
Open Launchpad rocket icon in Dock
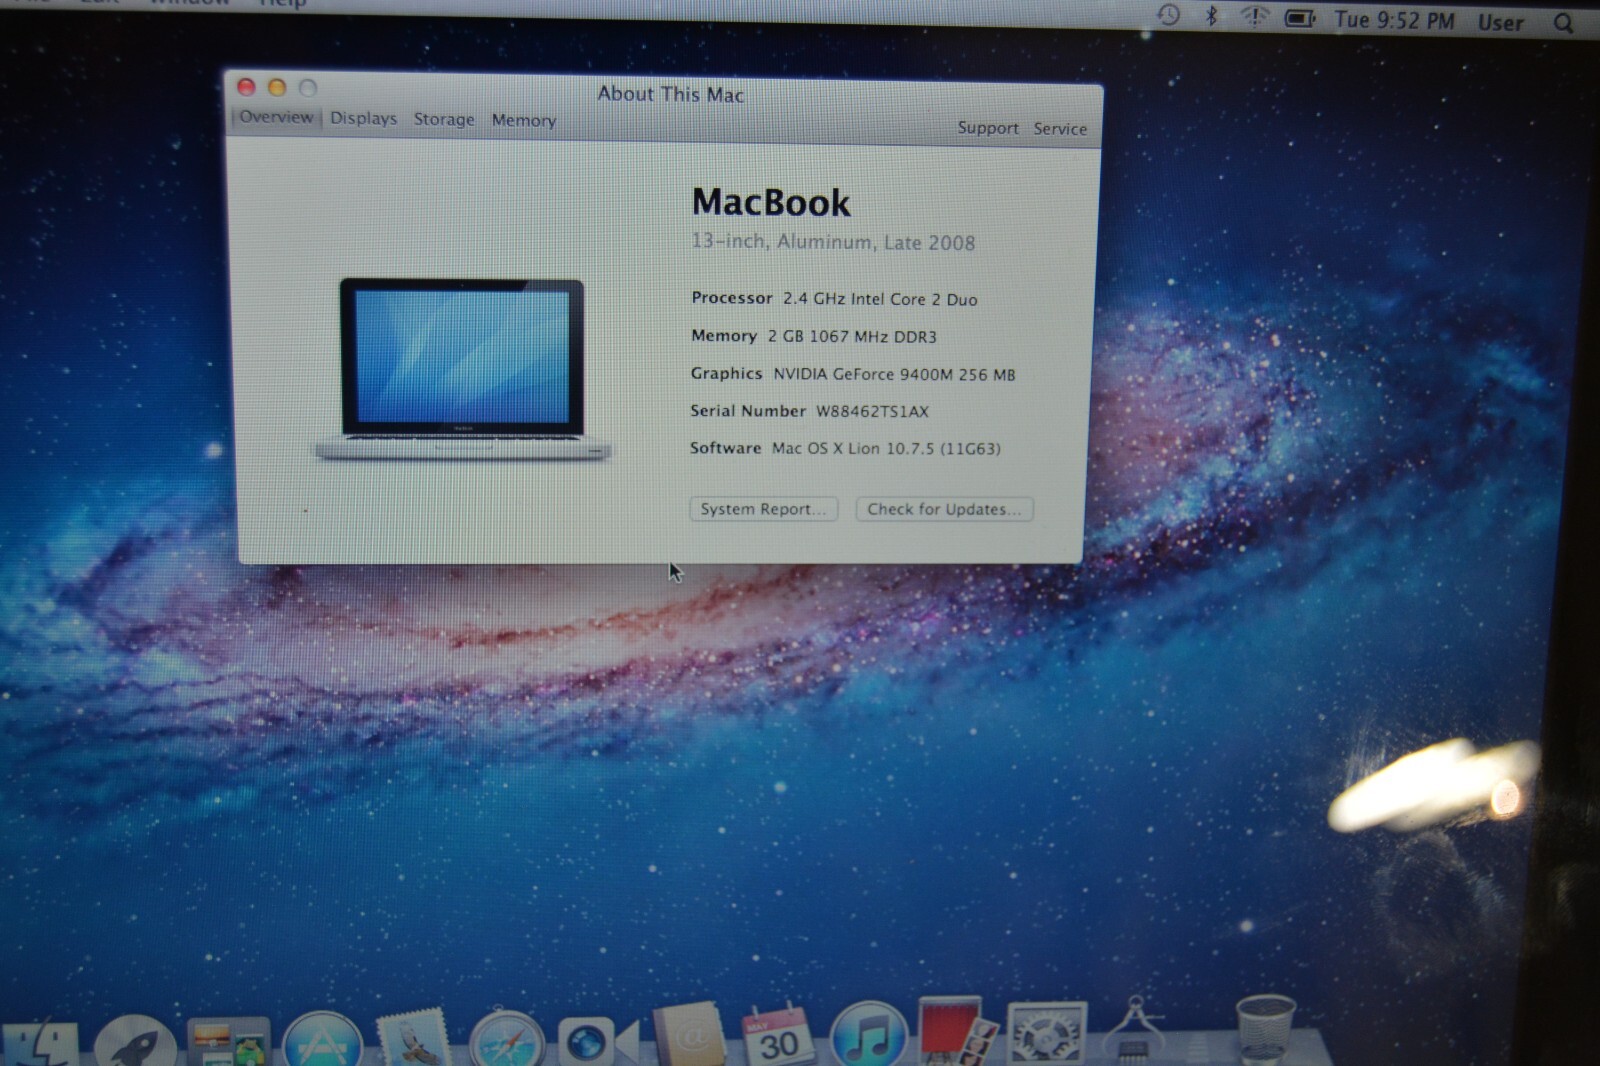135,1042
